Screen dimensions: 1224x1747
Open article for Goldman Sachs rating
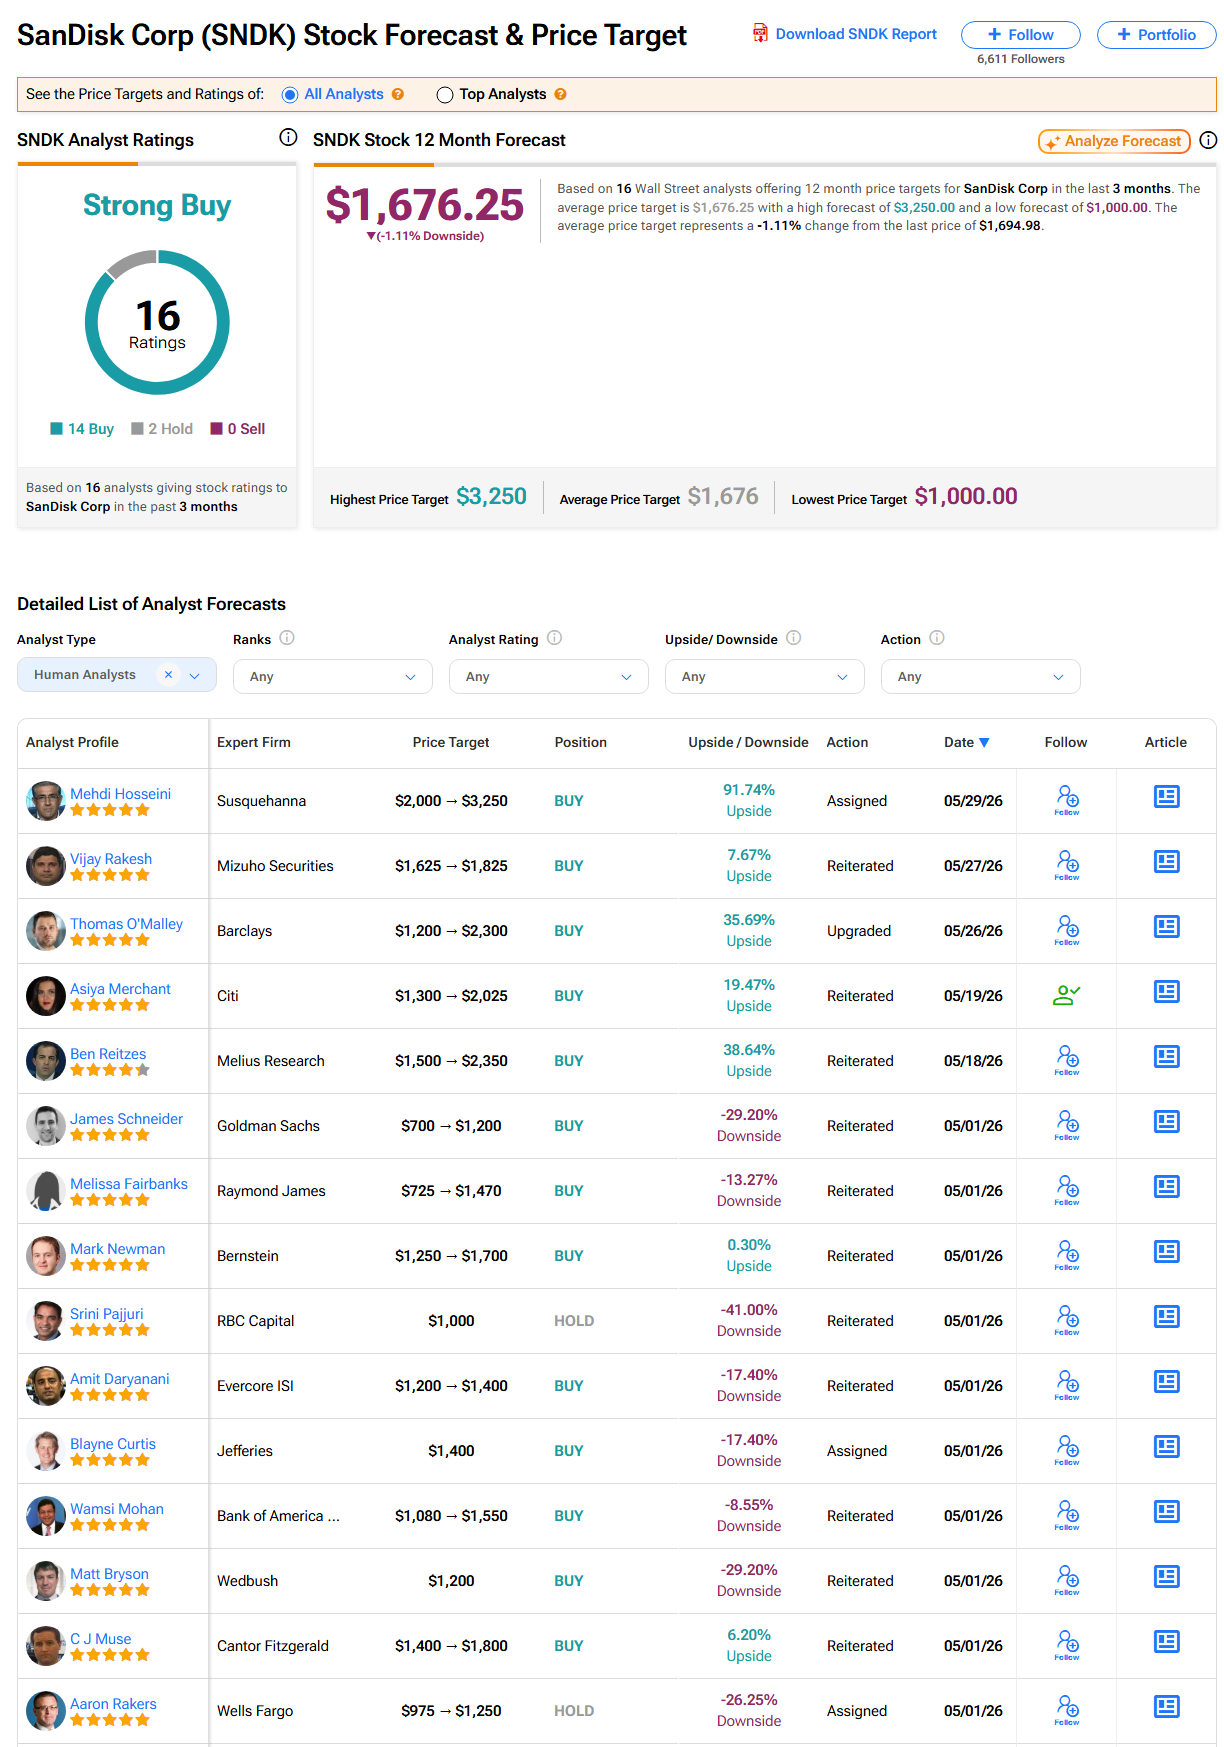[1167, 1122]
